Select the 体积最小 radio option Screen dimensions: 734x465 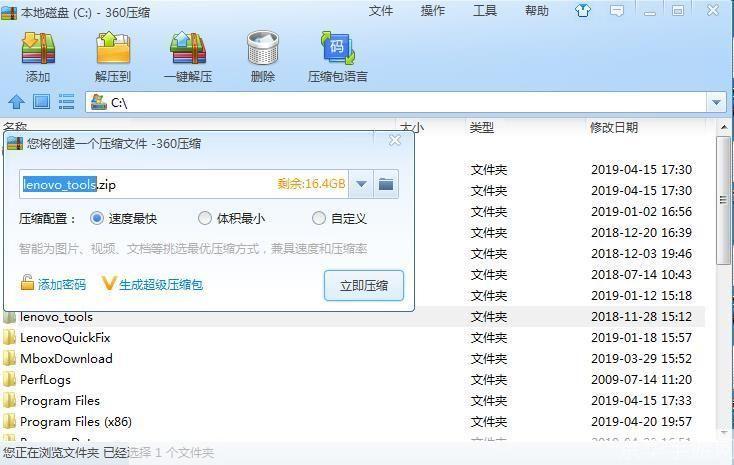coord(205,218)
